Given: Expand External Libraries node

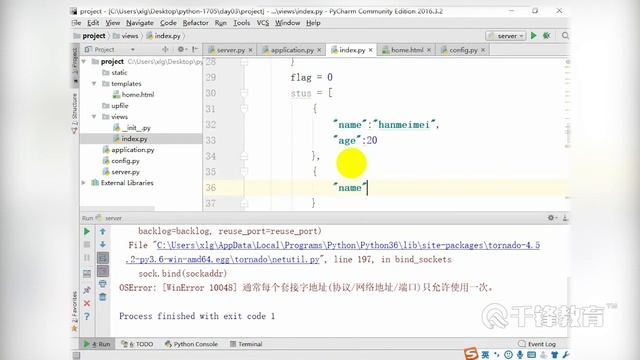Looking at the screenshot, I should [x=84, y=183].
